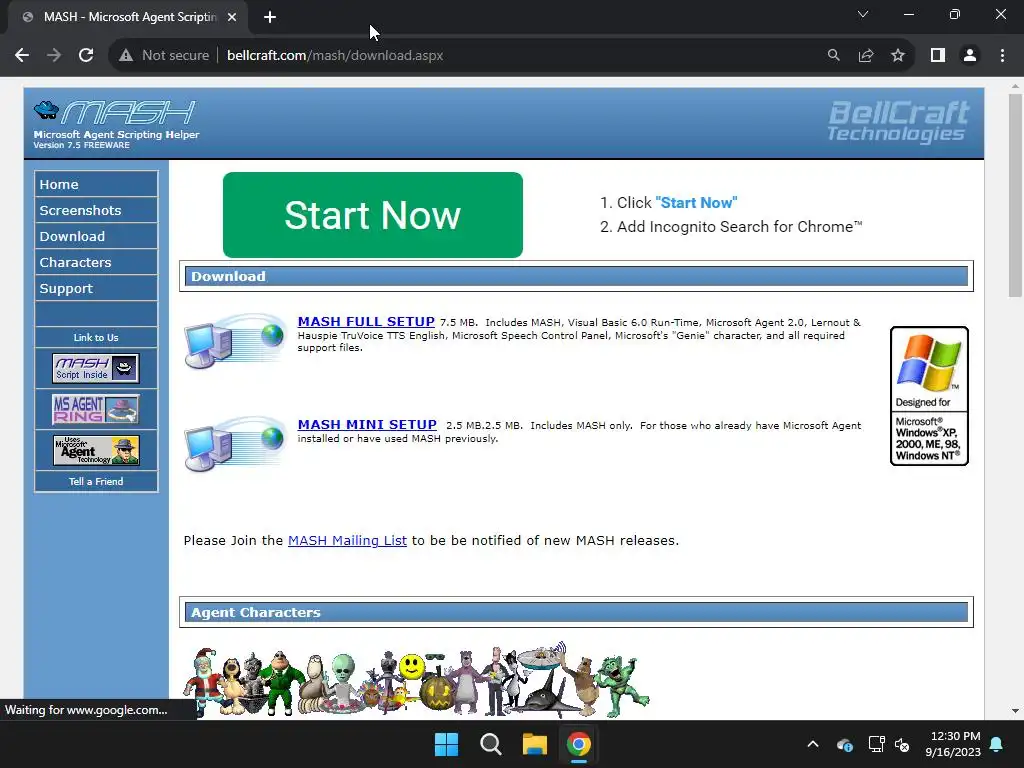Screen dimensions: 1024x768
Task: Click the computer icon beside MASH FULL SETUP
Action: tap(235, 340)
